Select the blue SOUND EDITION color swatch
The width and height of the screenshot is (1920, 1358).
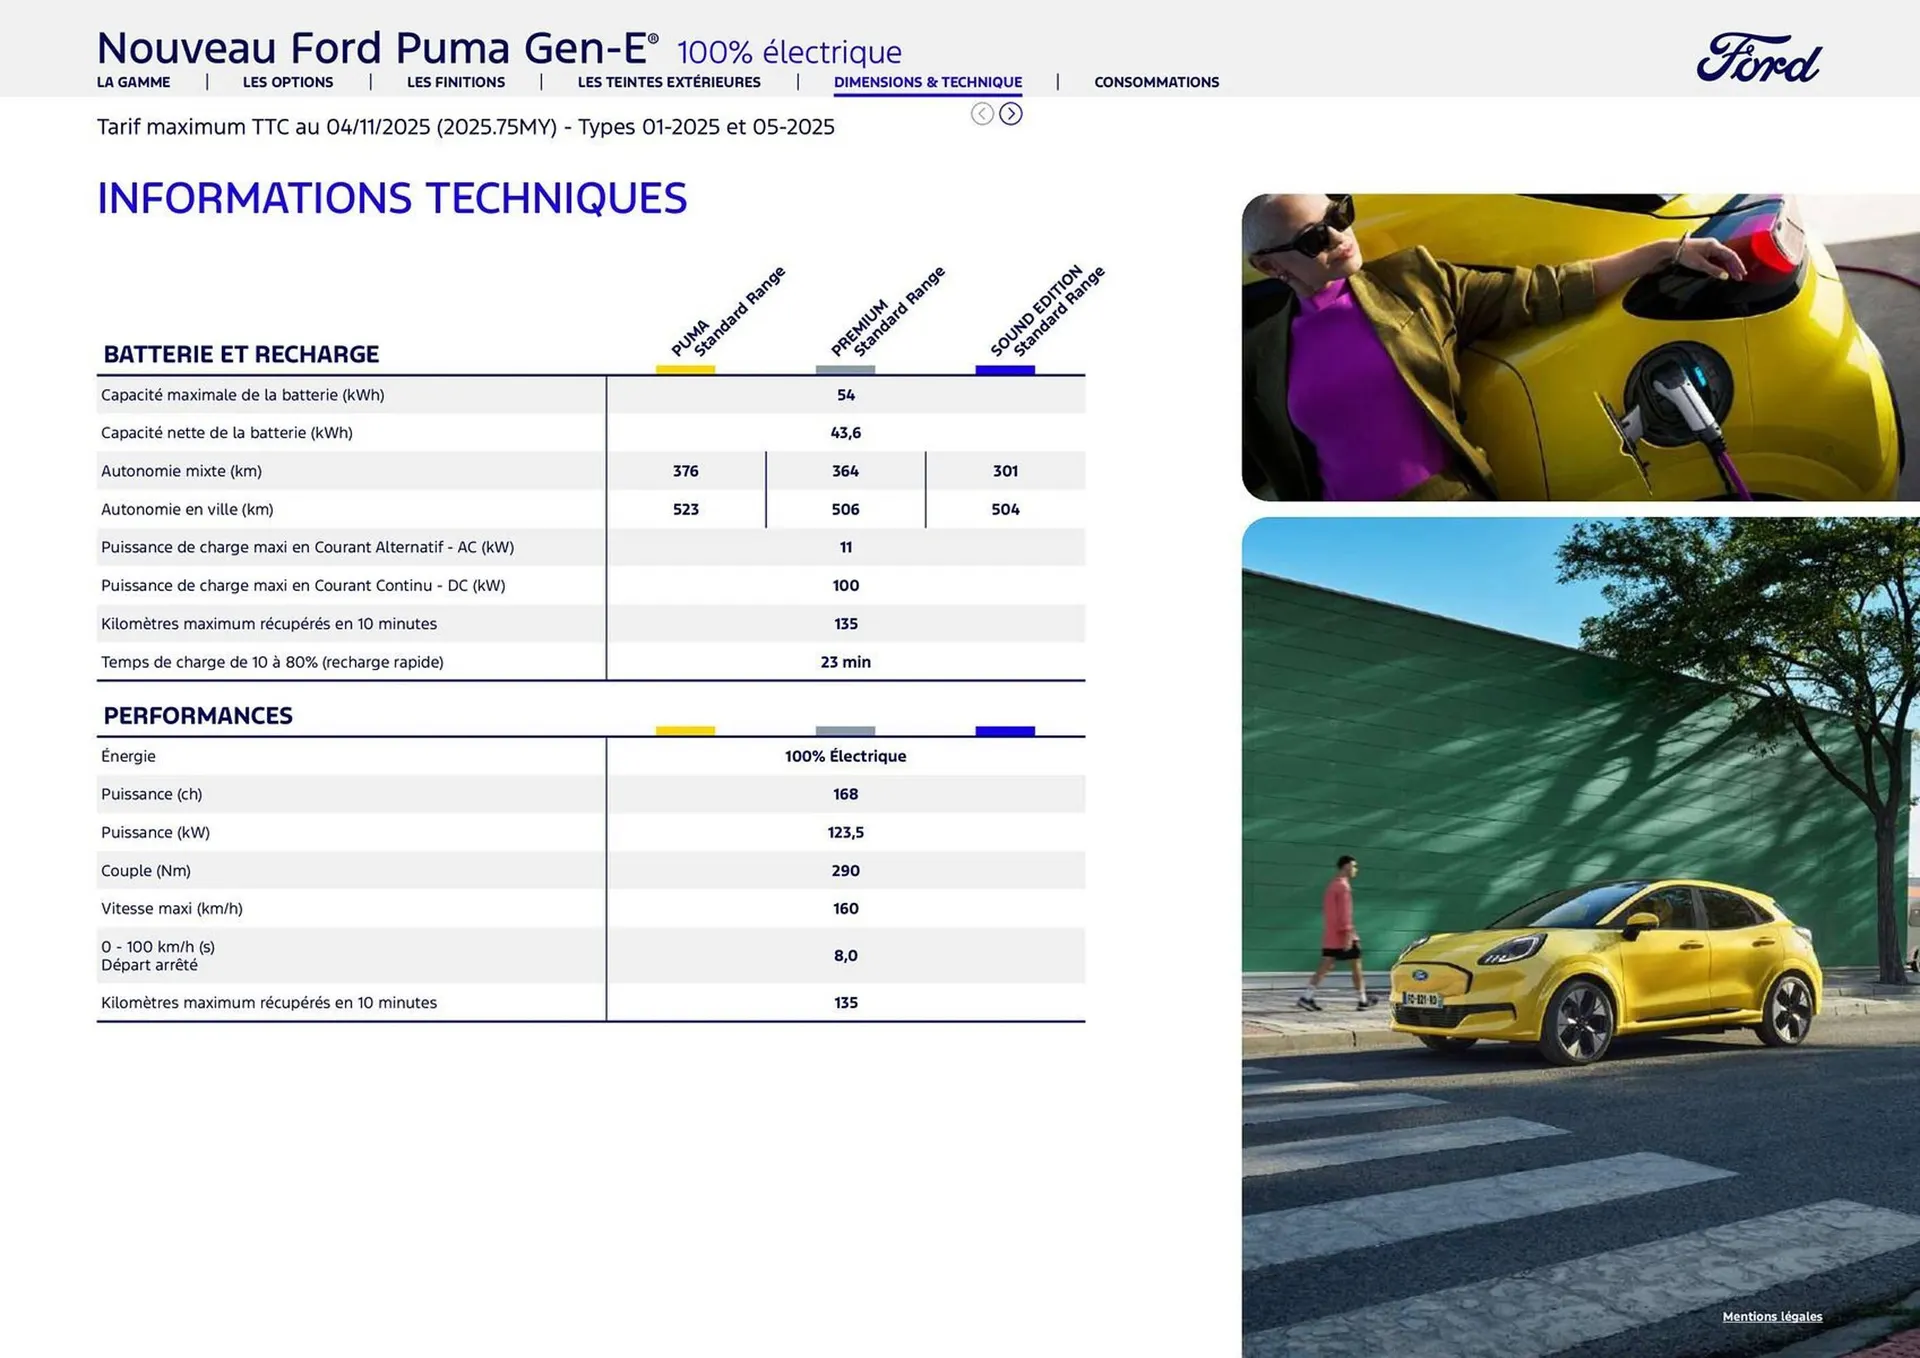click(x=1004, y=369)
